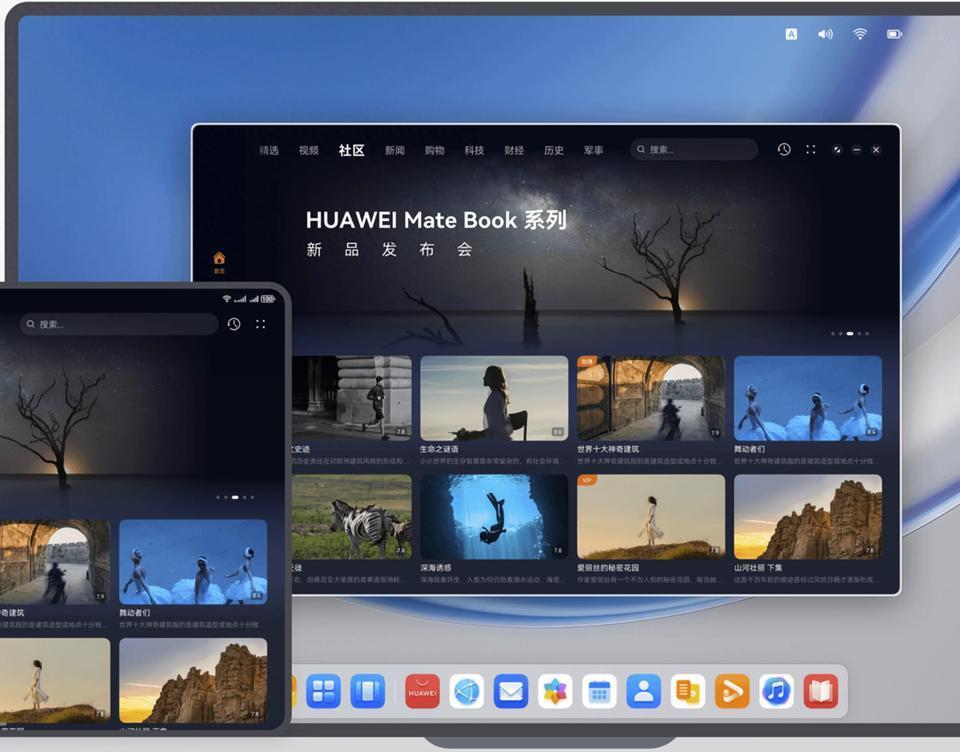Image resolution: width=960 pixels, height=752 pixels.
Task: Click the 深海诱惑 title text
Action: [435, 568]
